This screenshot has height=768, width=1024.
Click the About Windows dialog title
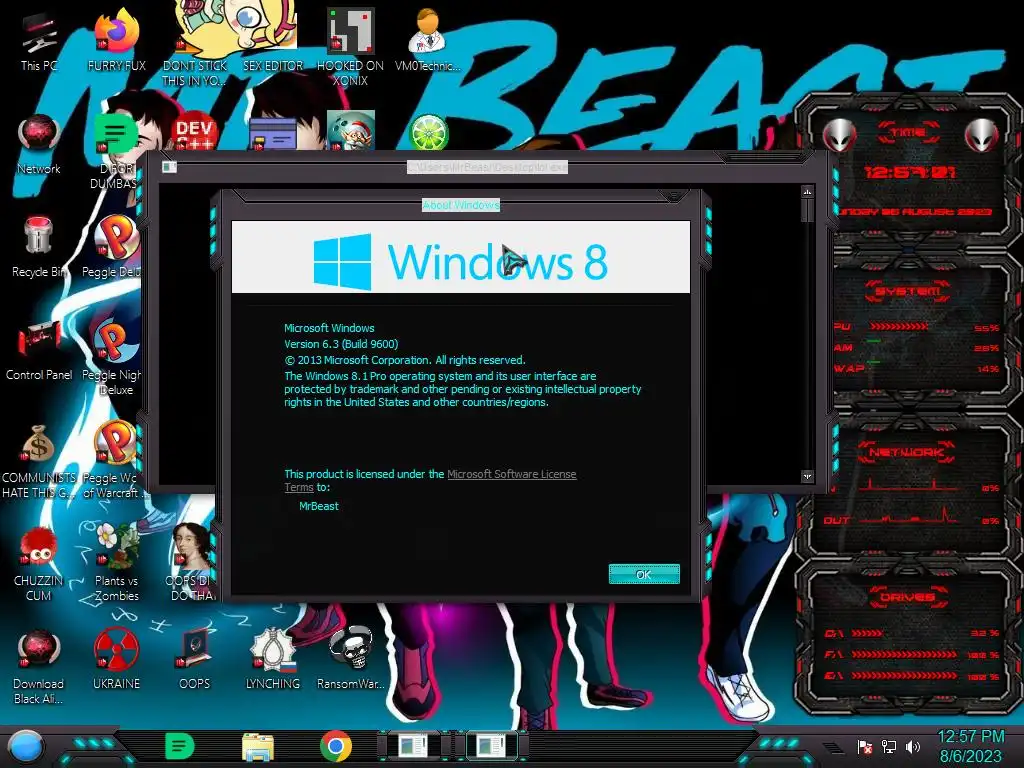460,205
